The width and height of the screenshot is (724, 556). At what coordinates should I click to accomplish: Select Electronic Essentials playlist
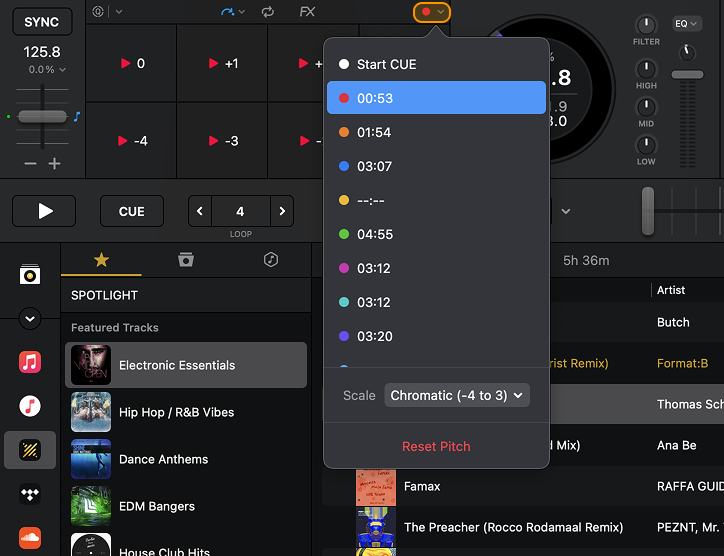click(x=186, y=365)
